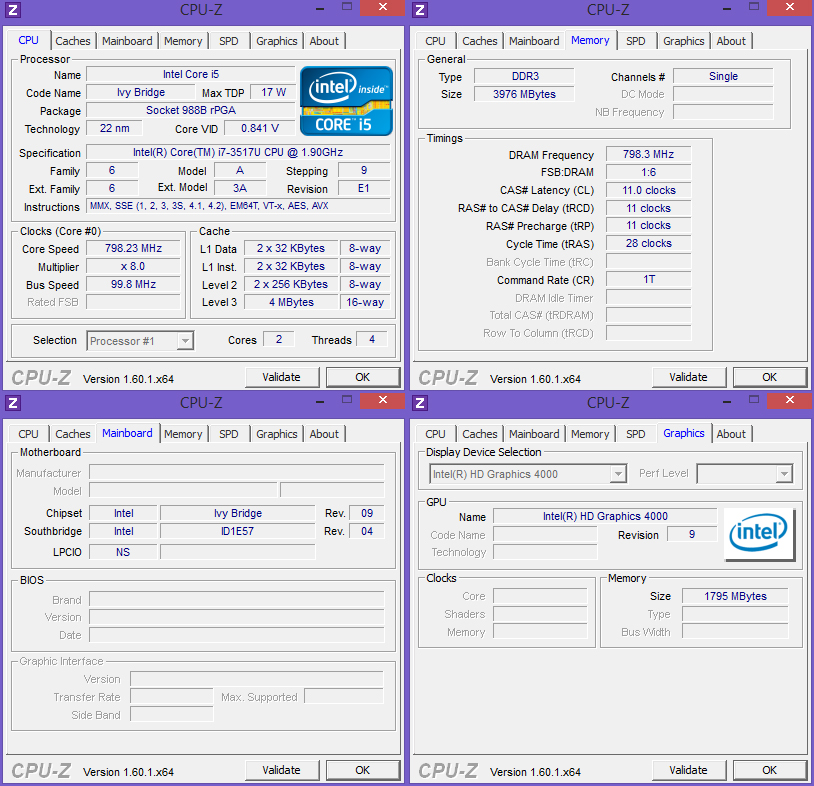Viewport: 814px width, 786px height.
Task: Click LPCIO value NS
Action: coord(123,552)
